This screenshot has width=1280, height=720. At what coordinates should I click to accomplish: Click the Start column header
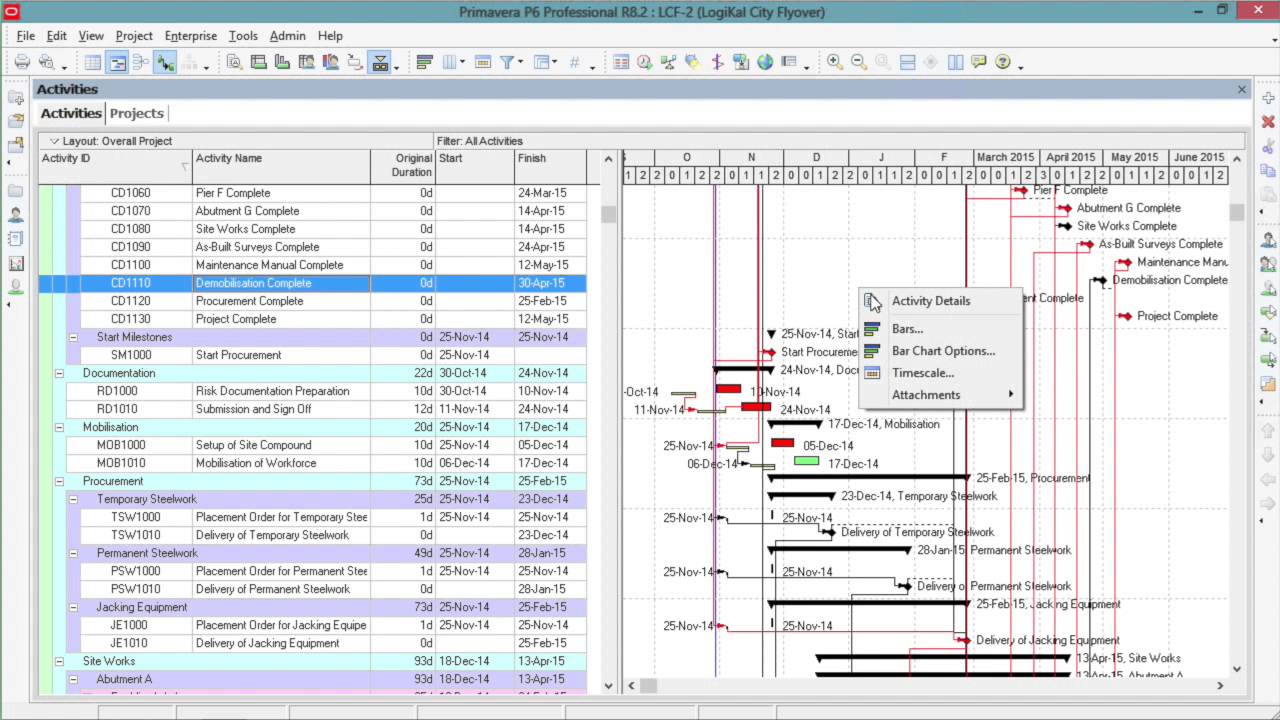coord(475,165)
